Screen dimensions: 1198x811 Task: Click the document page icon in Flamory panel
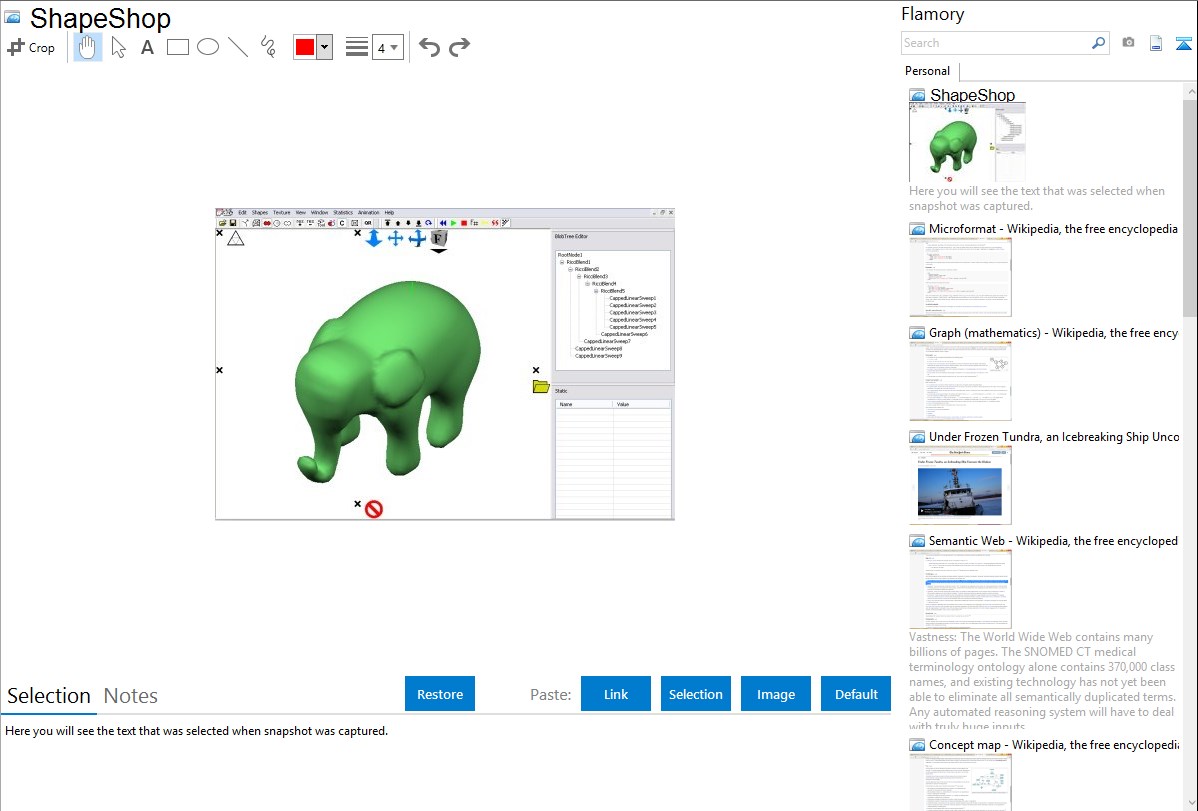click(x=1156, y=43)
